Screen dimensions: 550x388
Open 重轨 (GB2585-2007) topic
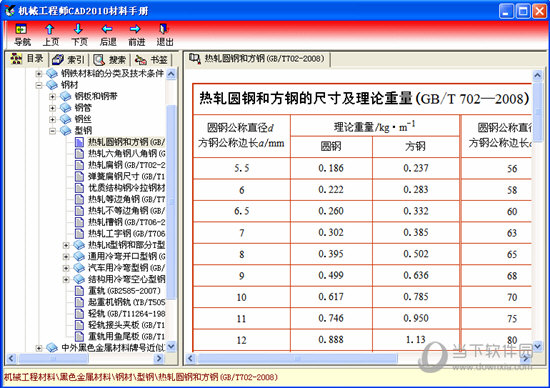point(124,291)
